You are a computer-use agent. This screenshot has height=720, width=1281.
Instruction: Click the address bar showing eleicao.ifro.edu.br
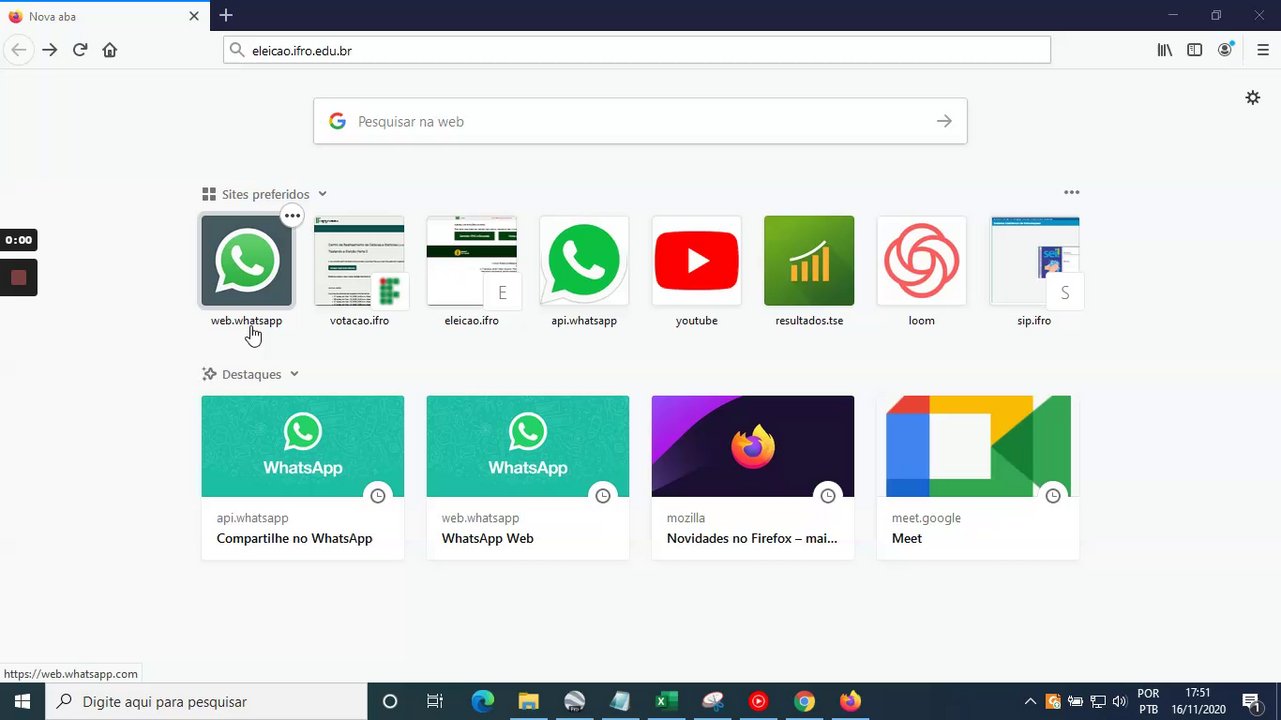click(637, 50)
